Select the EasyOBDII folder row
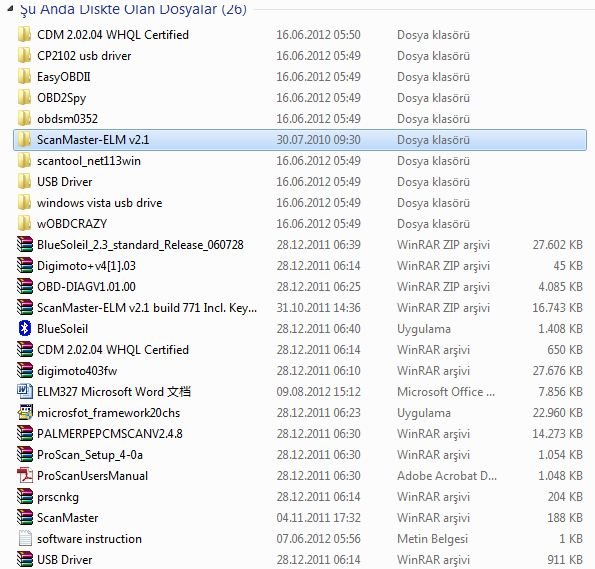Image resolution: width=595 pixels, height=569 pixels. tap(300, 77)
